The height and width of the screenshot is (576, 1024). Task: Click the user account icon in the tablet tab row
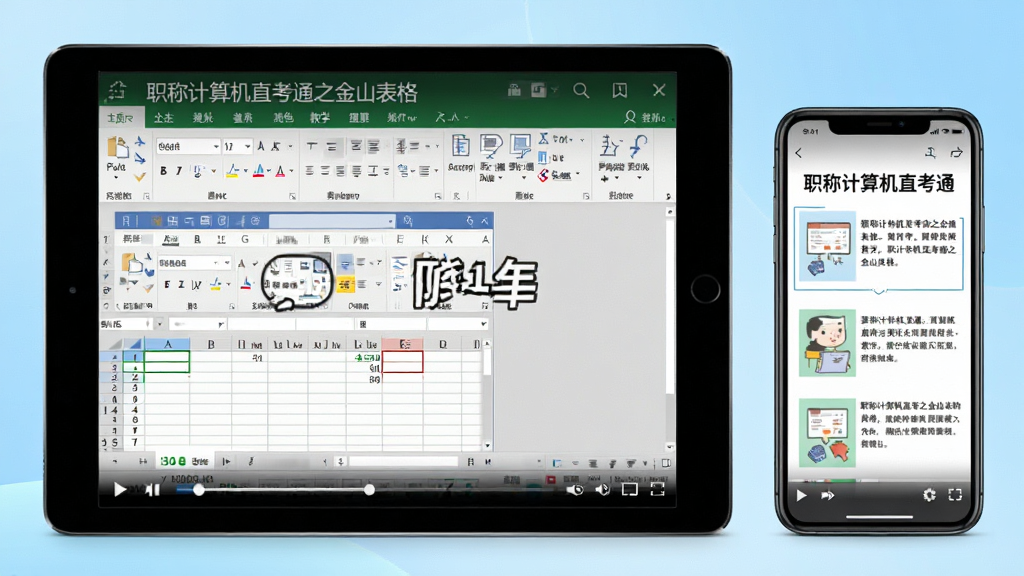630,117
